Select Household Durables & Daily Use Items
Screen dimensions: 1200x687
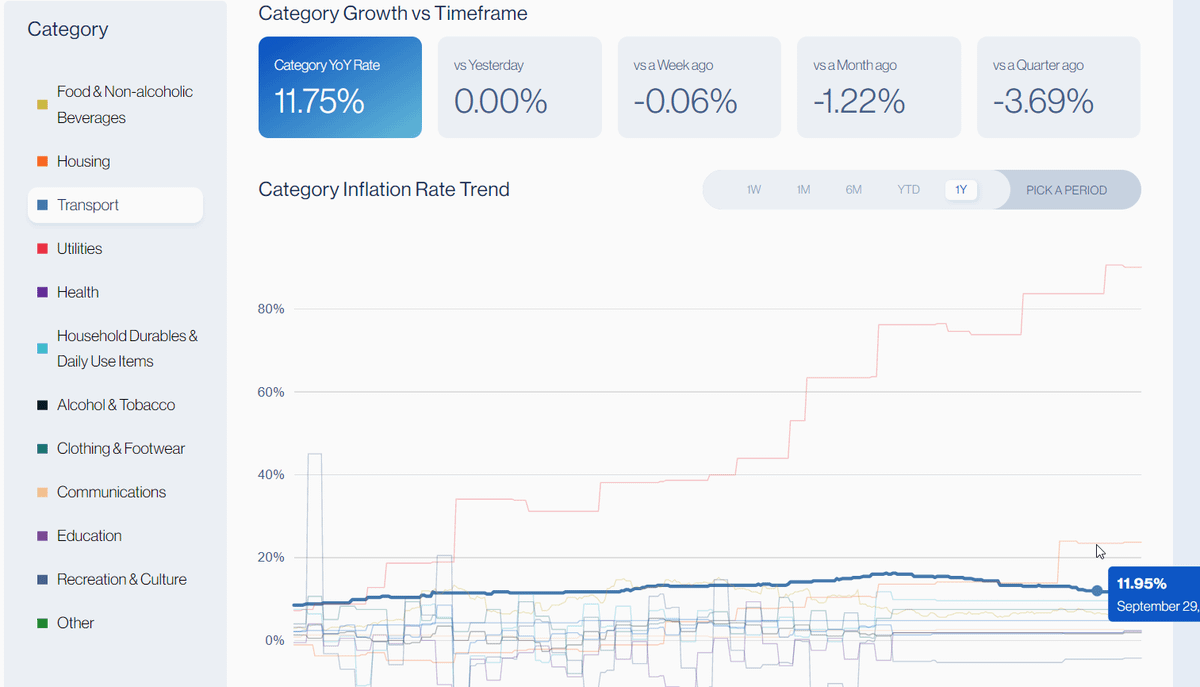126,348
